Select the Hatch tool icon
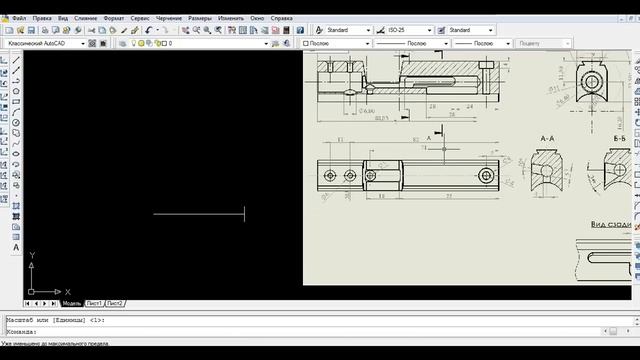The height and width of the screenshot is (360, 640). [16, 206]
